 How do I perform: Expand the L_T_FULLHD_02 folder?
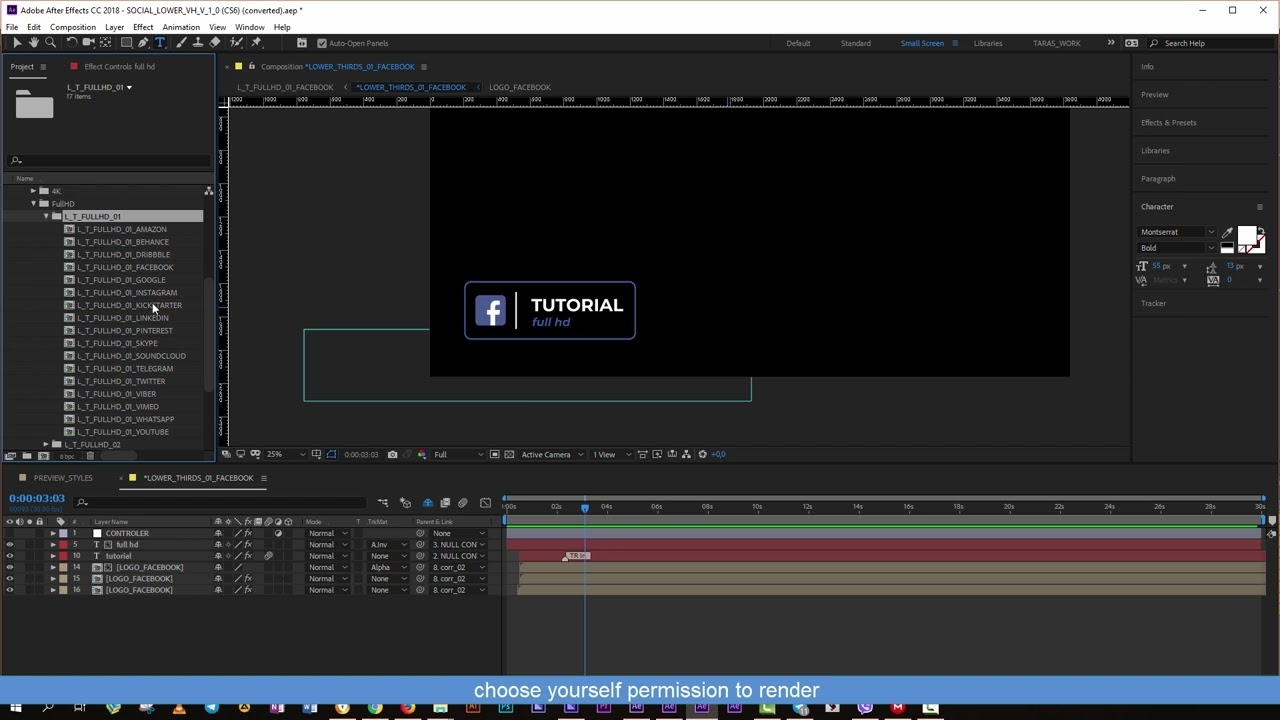[x=45, y=445]
